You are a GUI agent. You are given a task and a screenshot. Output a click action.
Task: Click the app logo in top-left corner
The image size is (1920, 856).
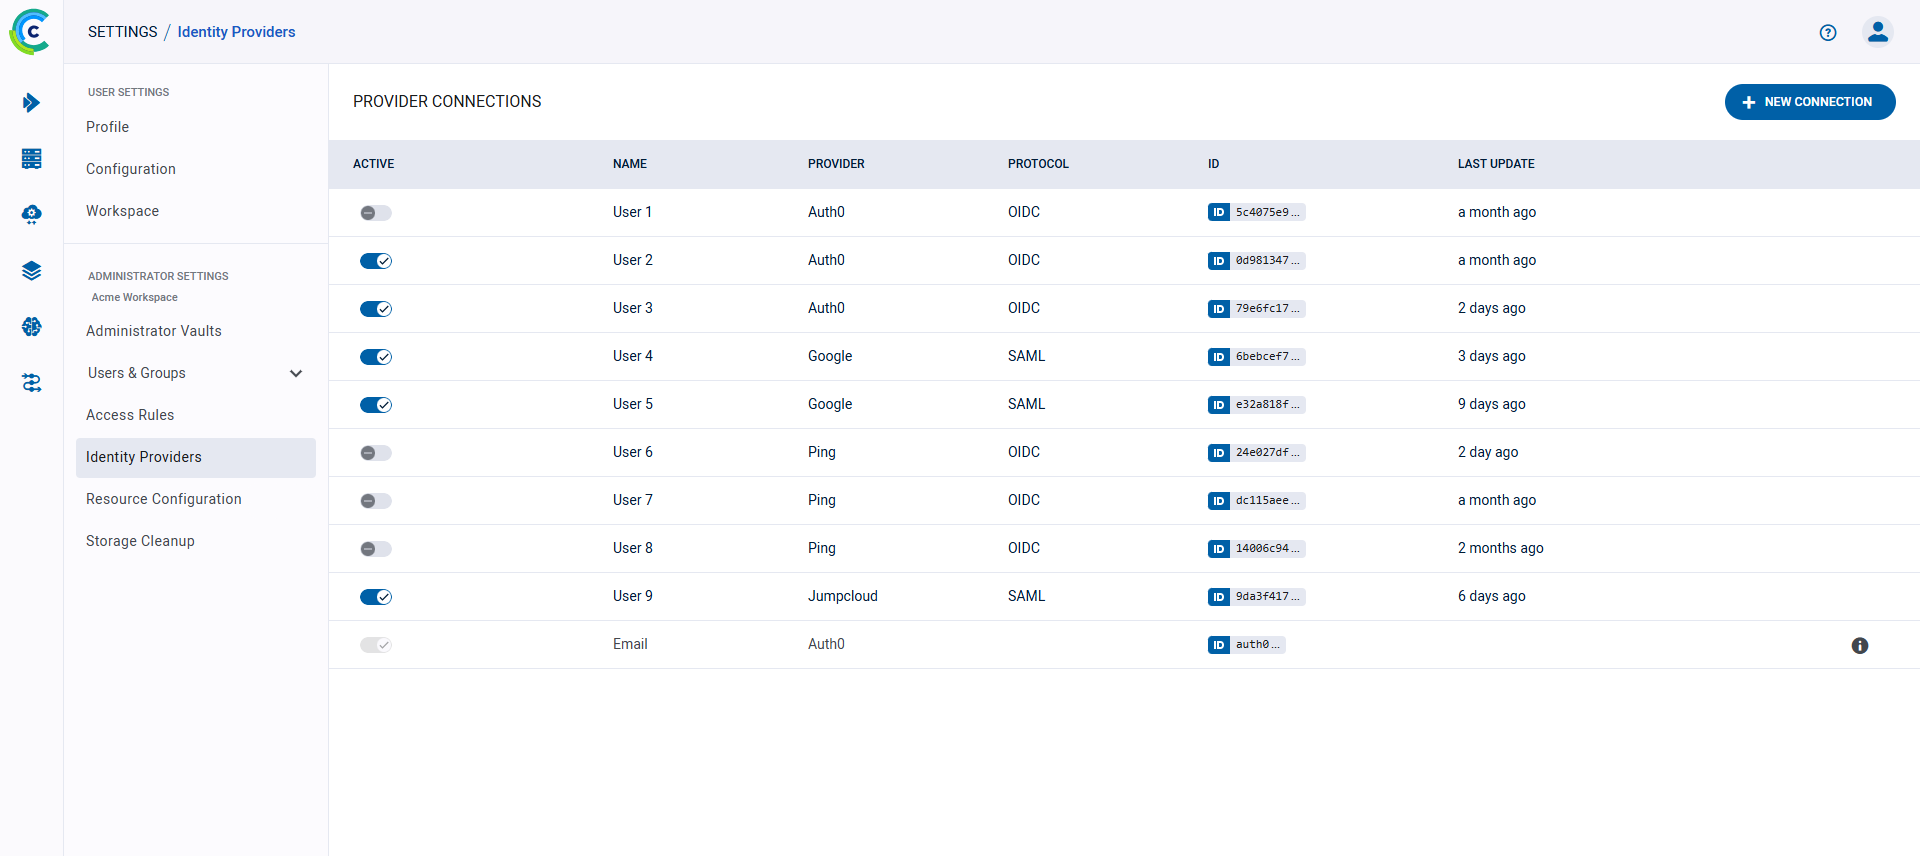30,32
